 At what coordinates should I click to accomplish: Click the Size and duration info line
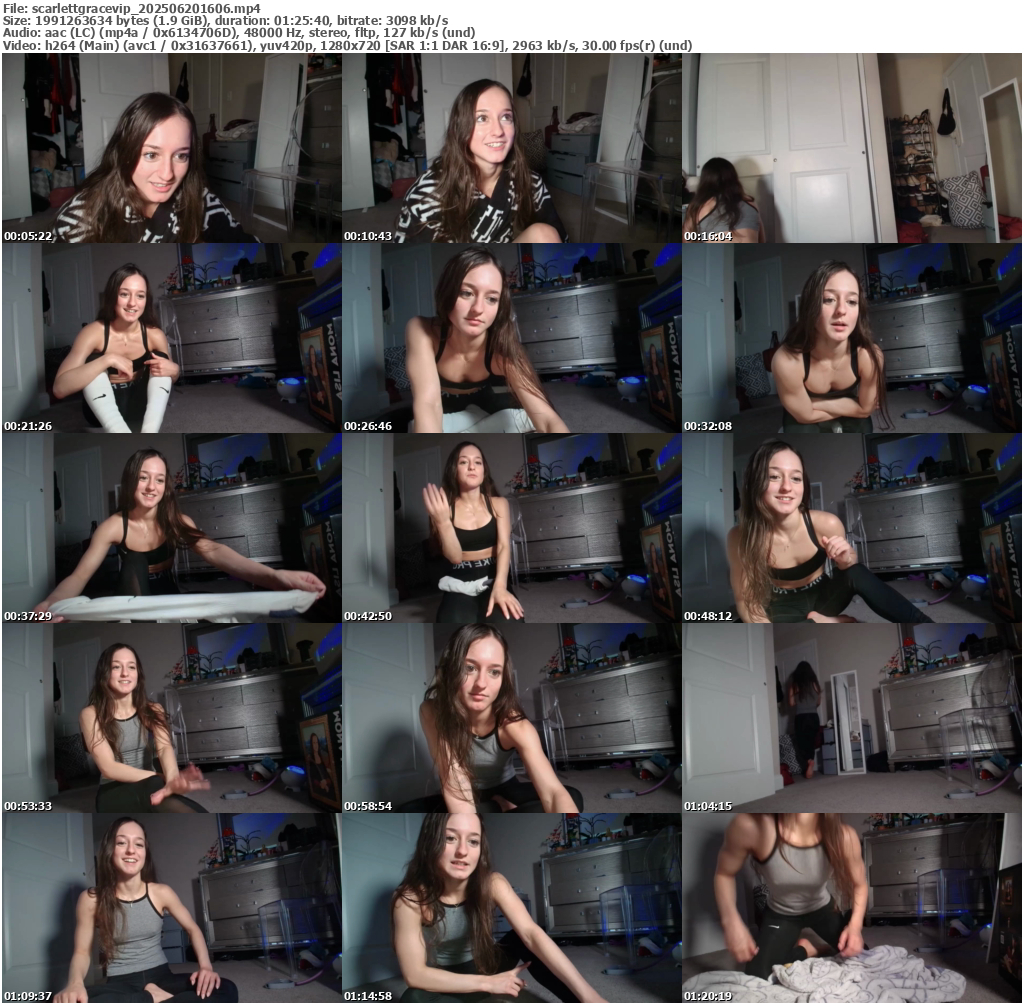point(225,20)
